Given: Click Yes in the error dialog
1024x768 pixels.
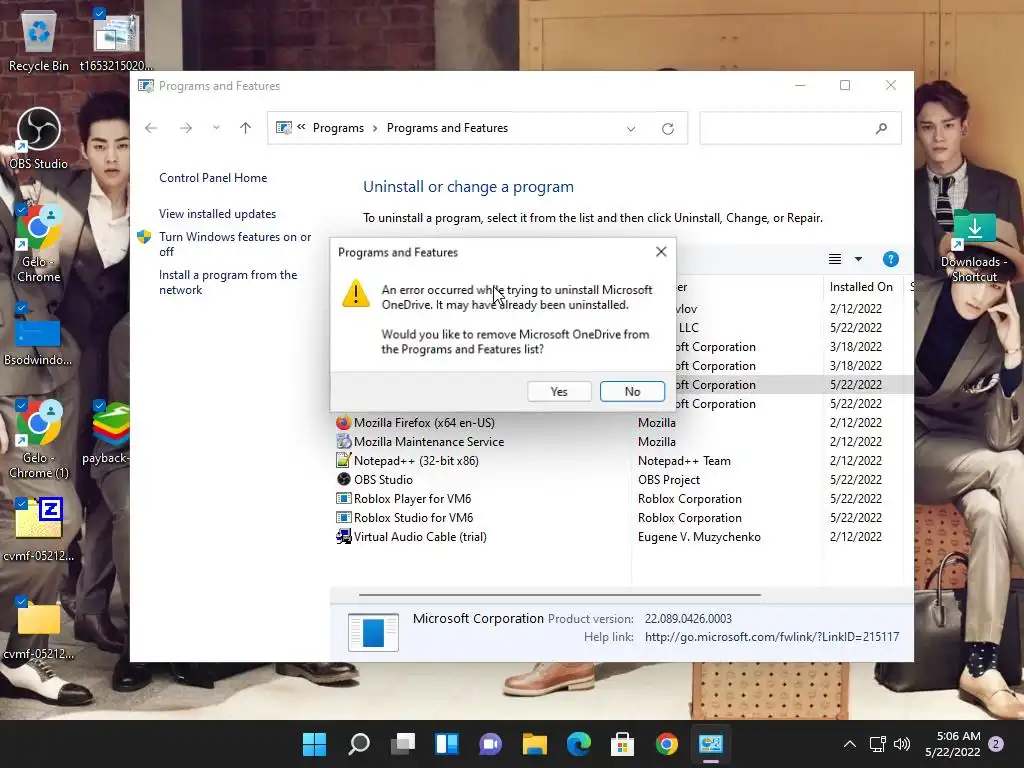Looking at the screenshot, I should (559, 391).
